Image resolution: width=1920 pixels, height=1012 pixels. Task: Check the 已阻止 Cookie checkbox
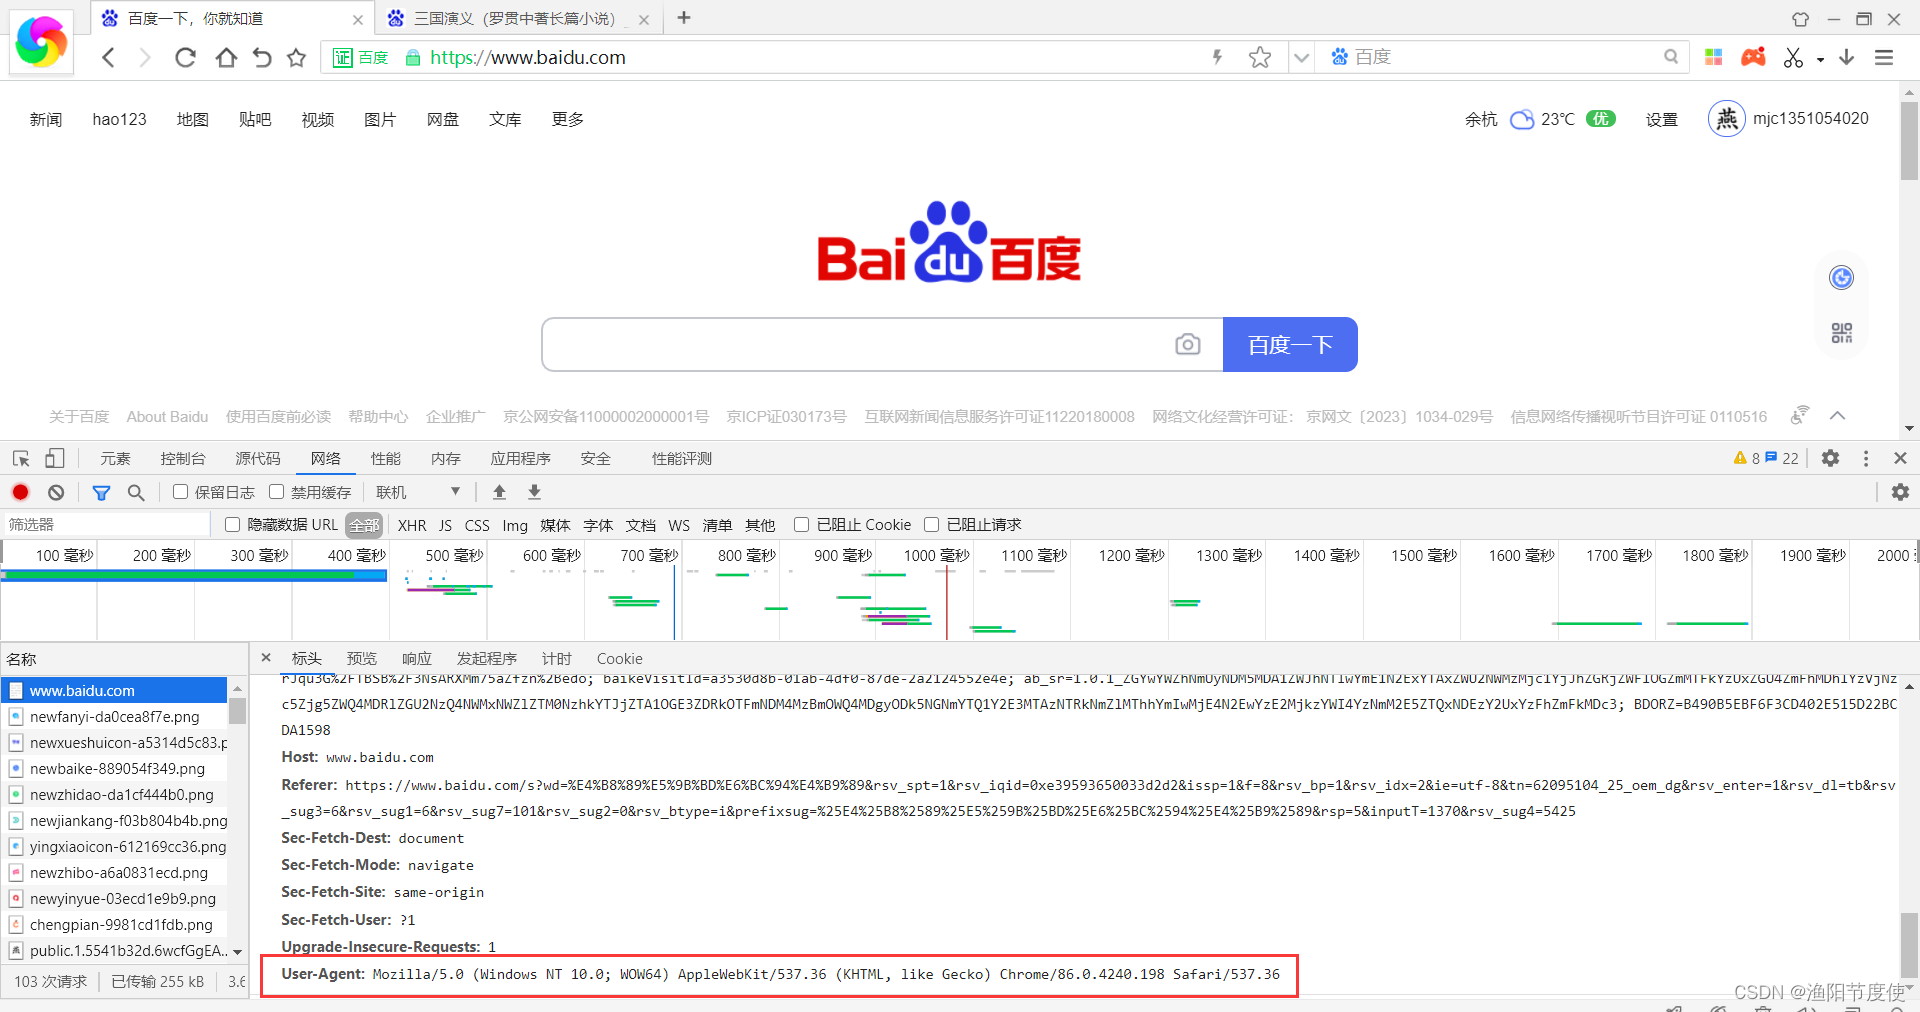801,524
